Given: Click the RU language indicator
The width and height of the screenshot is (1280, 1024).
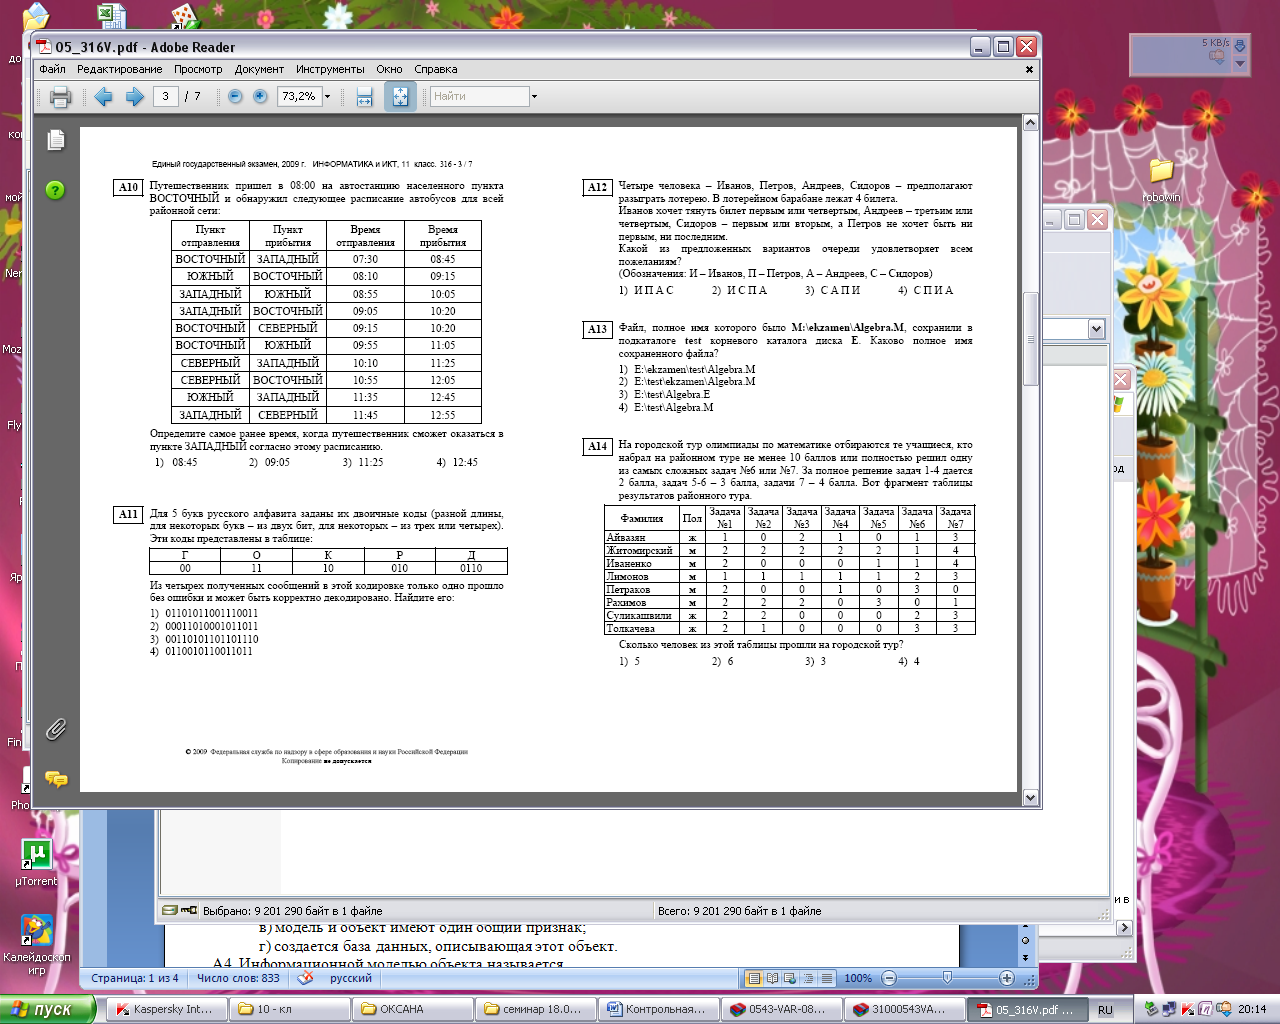Looking at the screenshot, I should coord(1105,1010).
